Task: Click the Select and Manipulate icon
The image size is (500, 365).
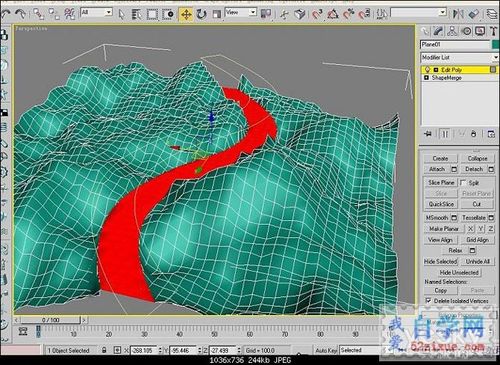Action: [284, 14]
